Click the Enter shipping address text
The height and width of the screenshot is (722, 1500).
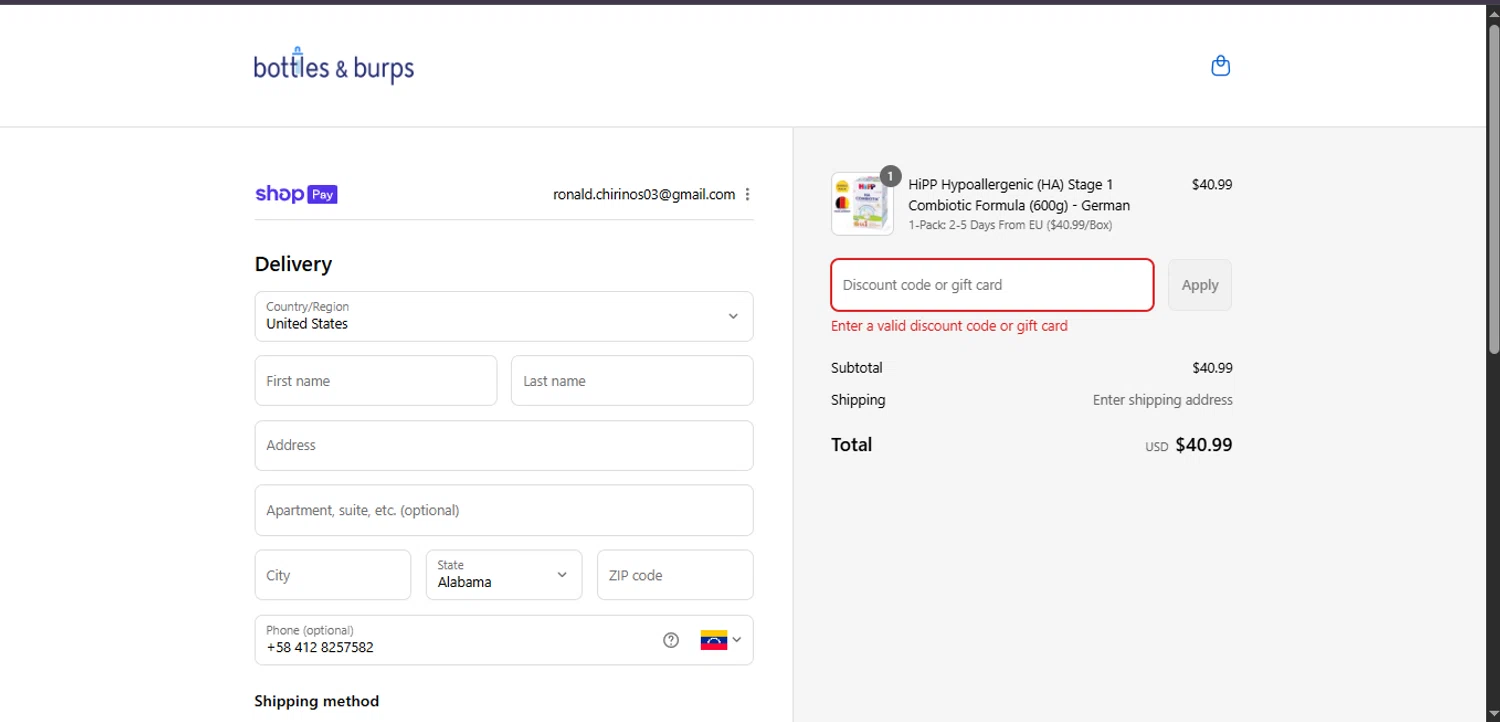point(1162,400)
